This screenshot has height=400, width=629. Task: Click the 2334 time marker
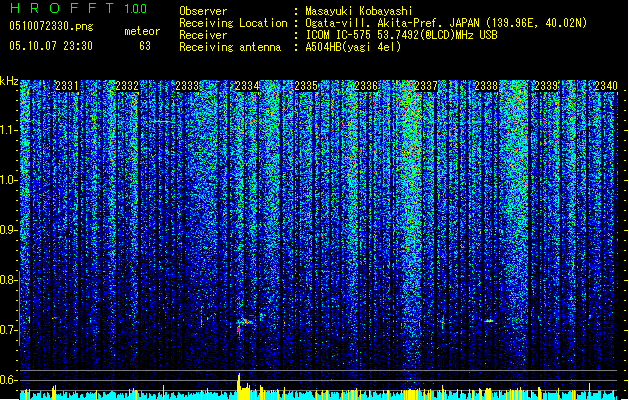point(247,86)
